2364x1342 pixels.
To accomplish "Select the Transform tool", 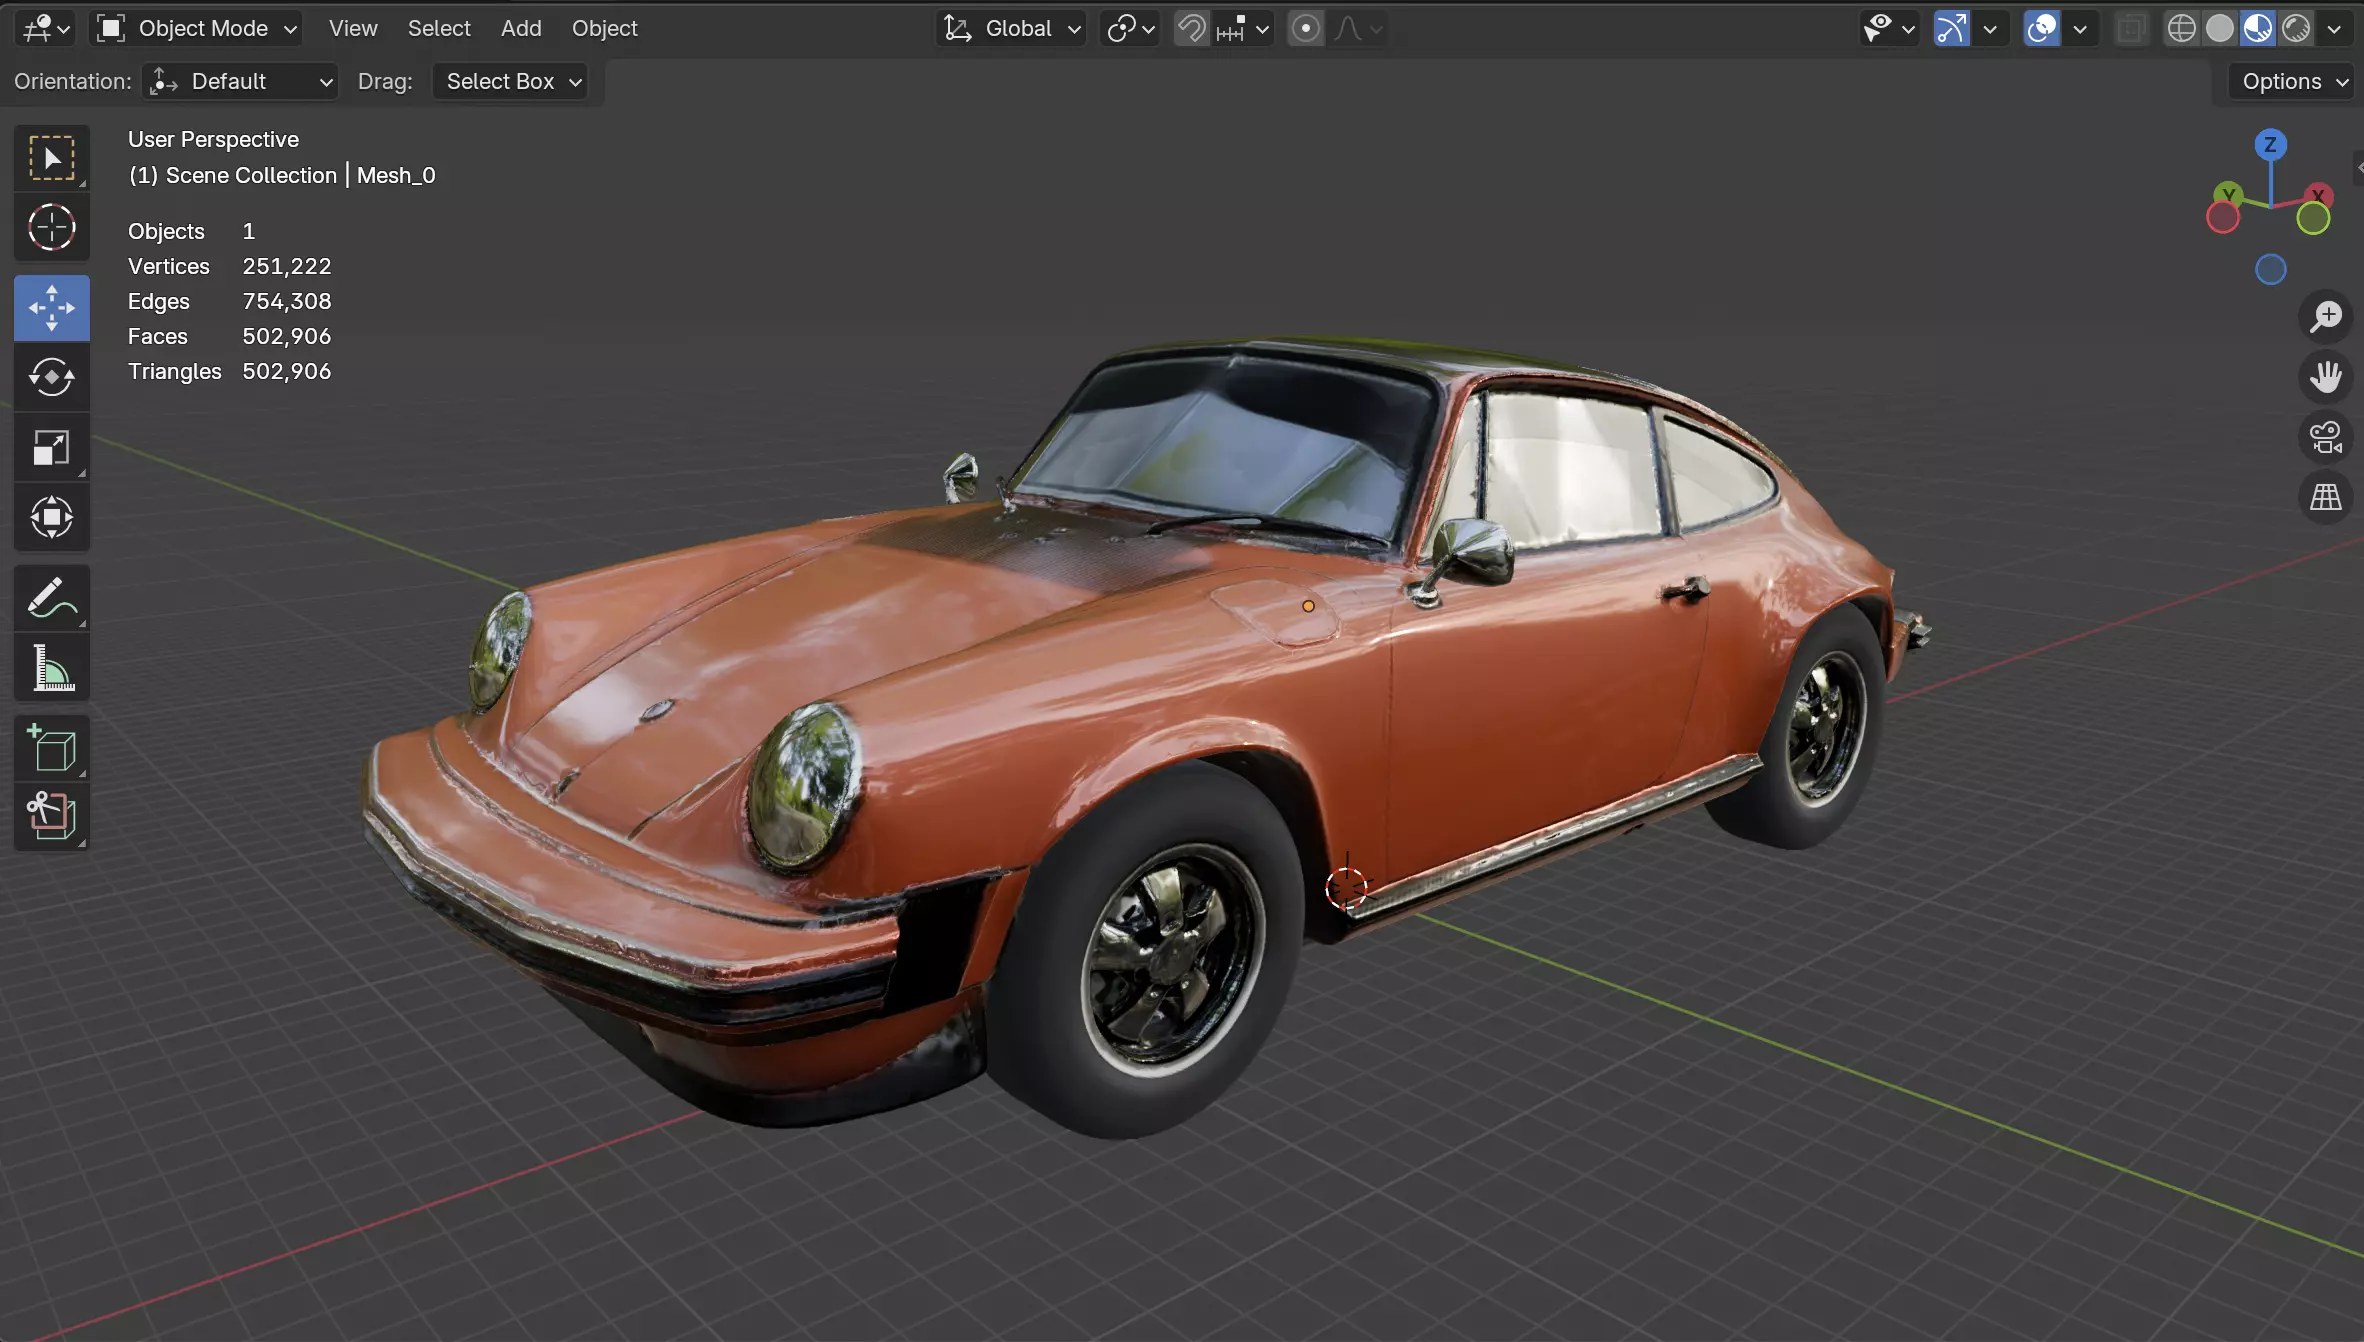I will (51, 517).
